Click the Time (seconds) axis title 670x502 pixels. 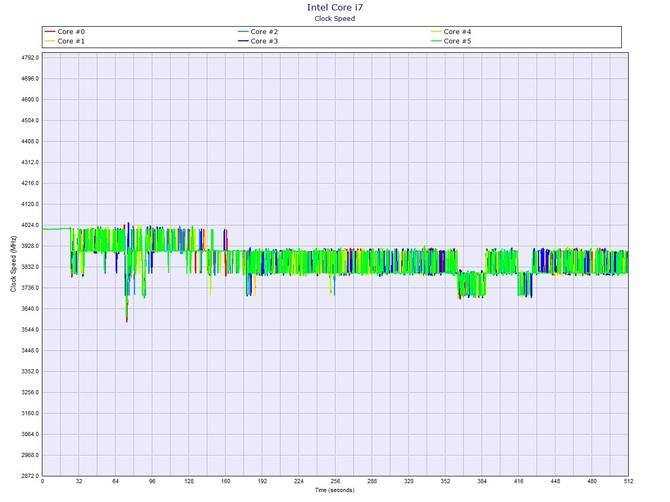click(335, 490)
